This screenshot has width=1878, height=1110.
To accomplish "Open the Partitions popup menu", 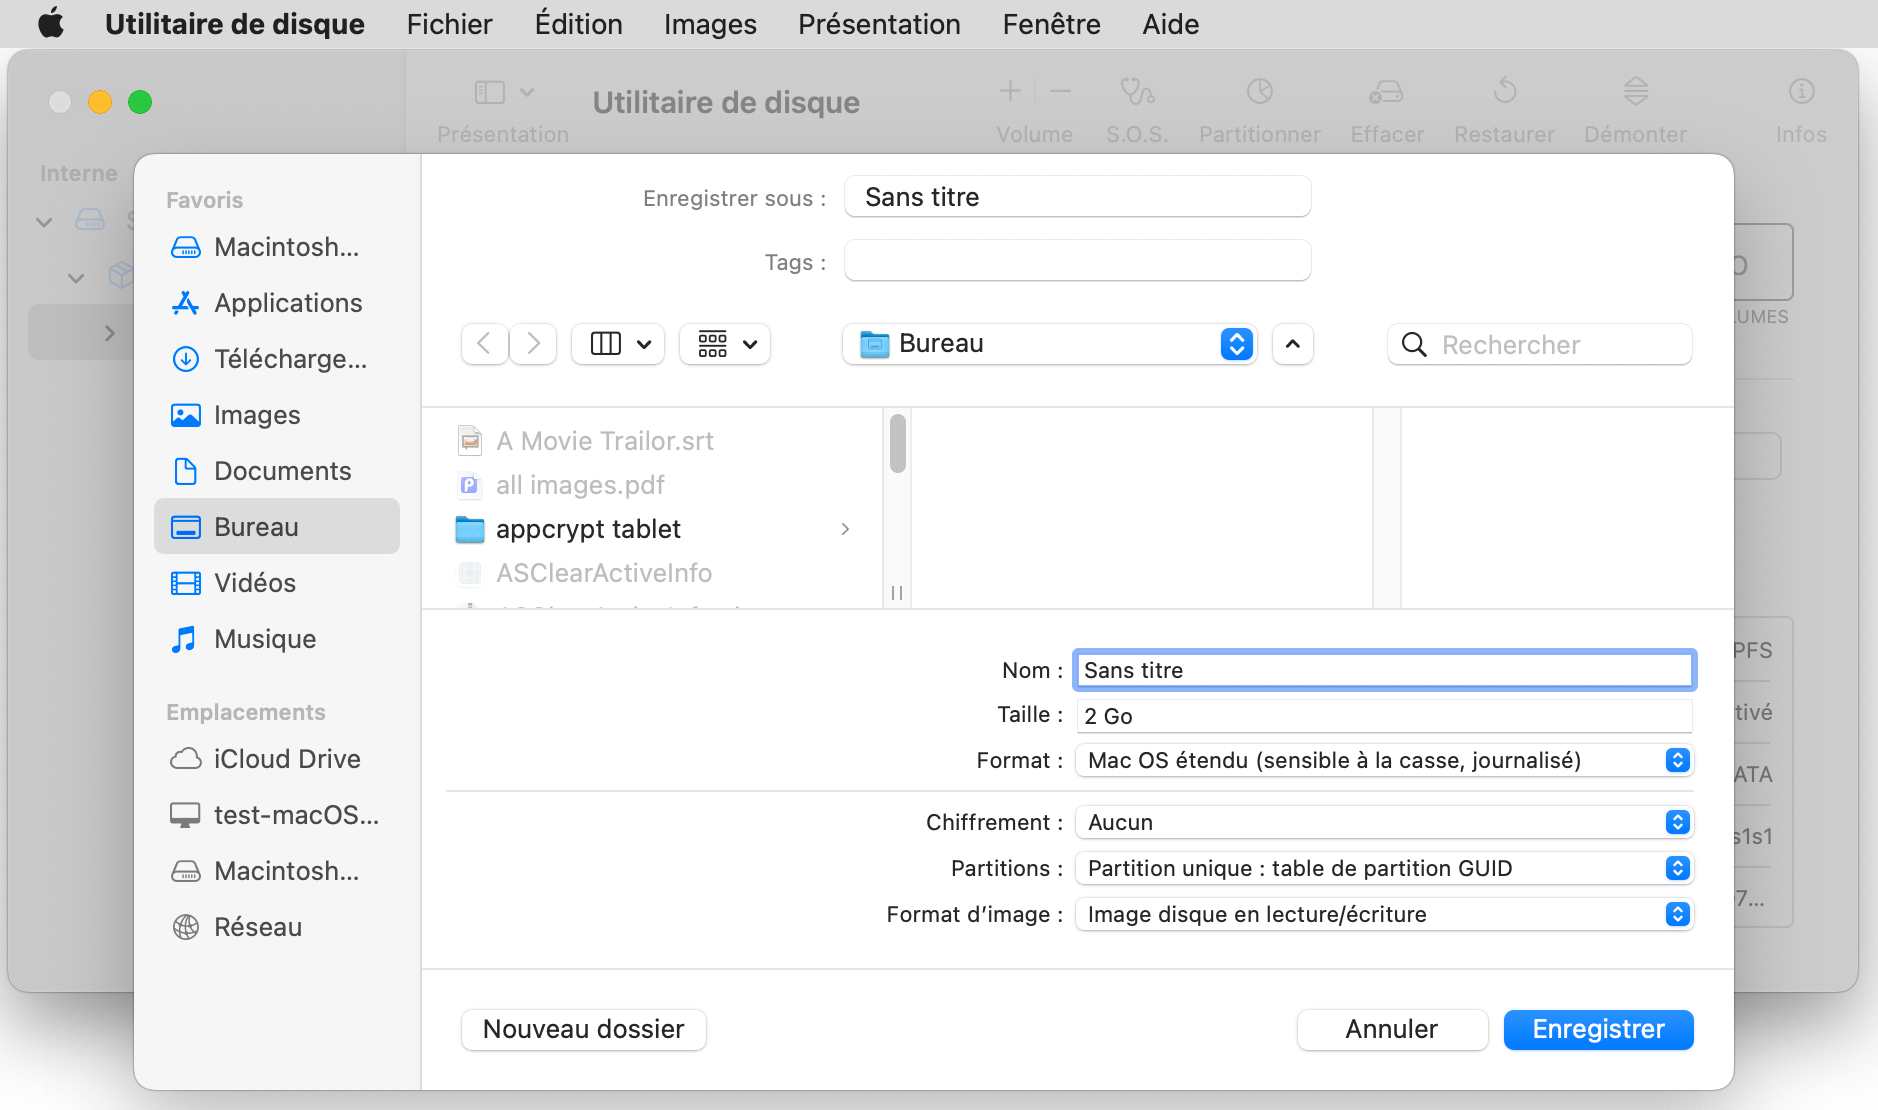I will (x=1385, y=868).
